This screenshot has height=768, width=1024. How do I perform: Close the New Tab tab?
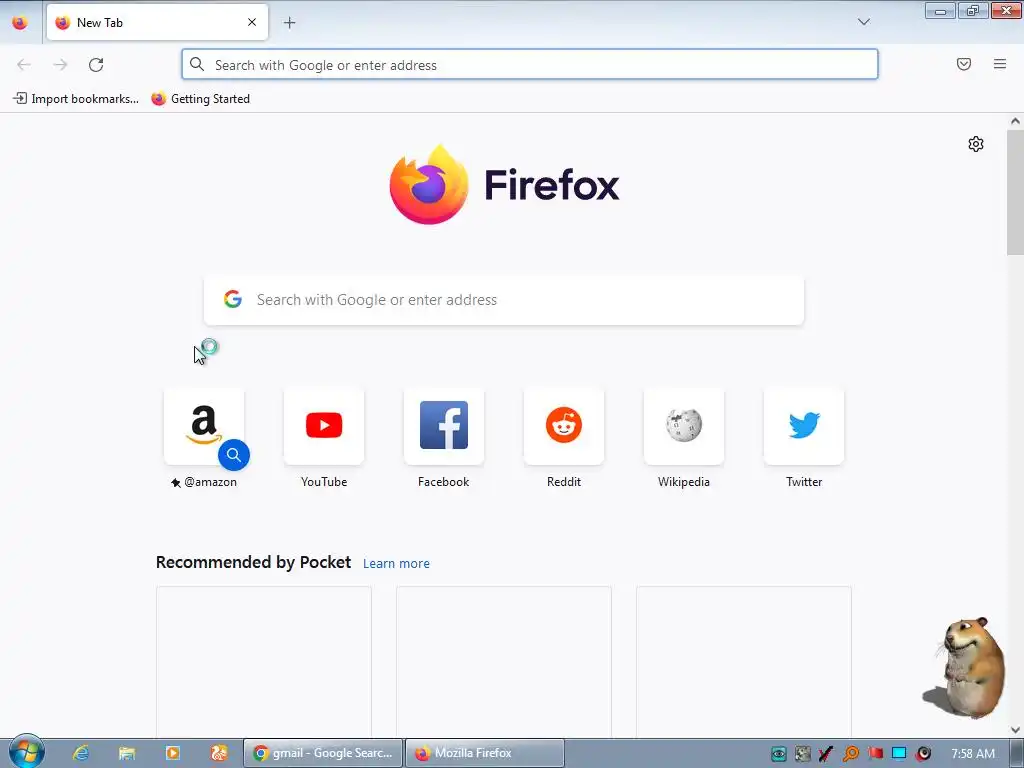tap(252, 22)
